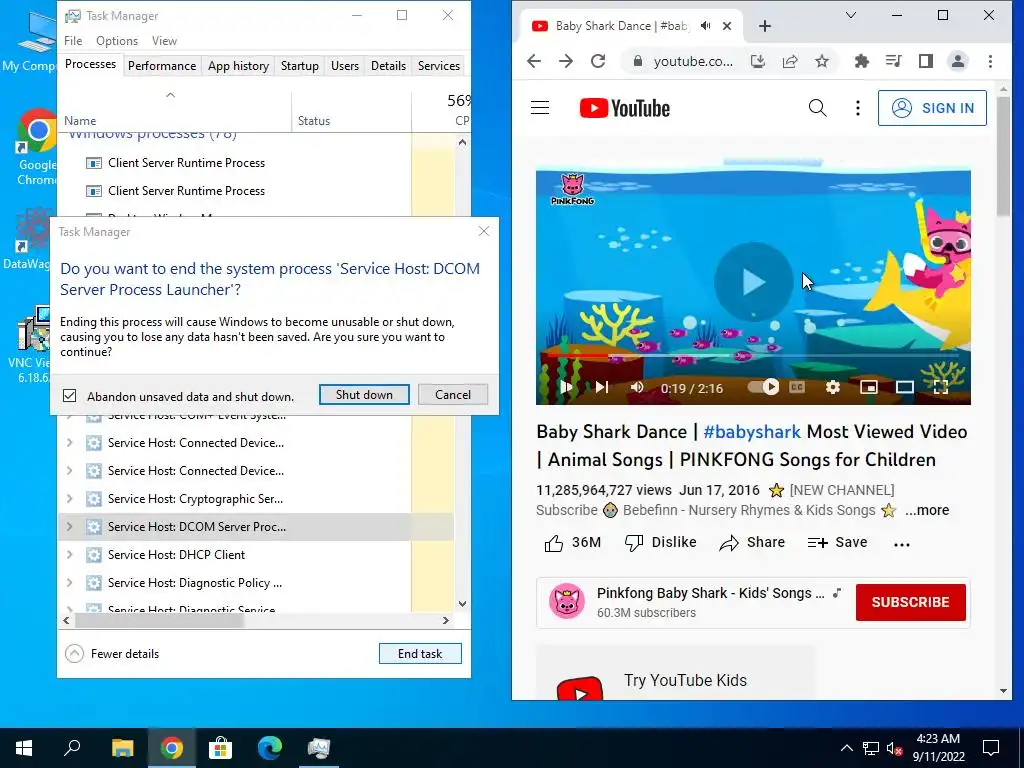Skip to next video in player
The image size is (1024, 768).
tap(602, 387)
